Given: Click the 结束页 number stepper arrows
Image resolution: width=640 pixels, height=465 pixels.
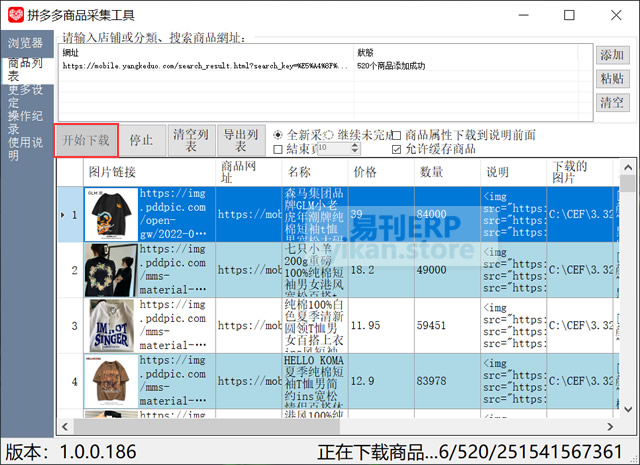Looking at the screenshot, I should (x=354, y=149).
